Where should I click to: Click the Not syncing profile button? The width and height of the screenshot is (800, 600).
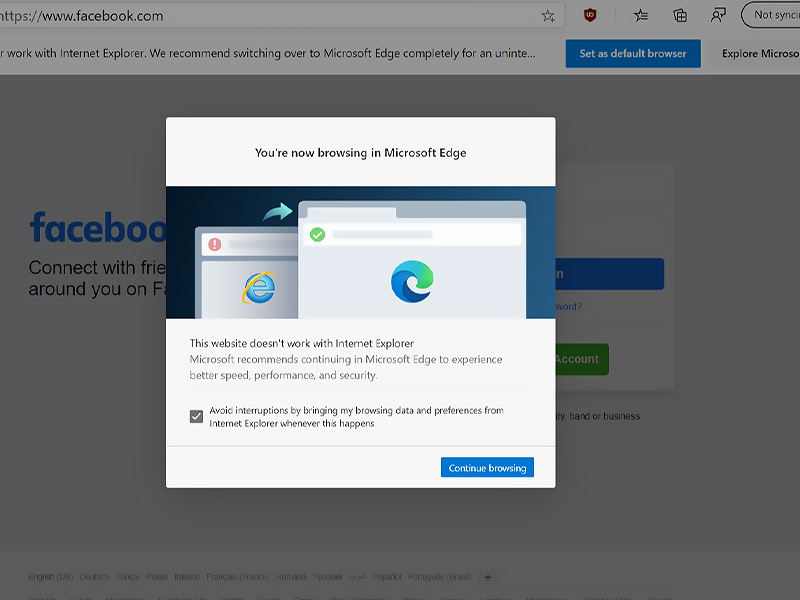770,15
